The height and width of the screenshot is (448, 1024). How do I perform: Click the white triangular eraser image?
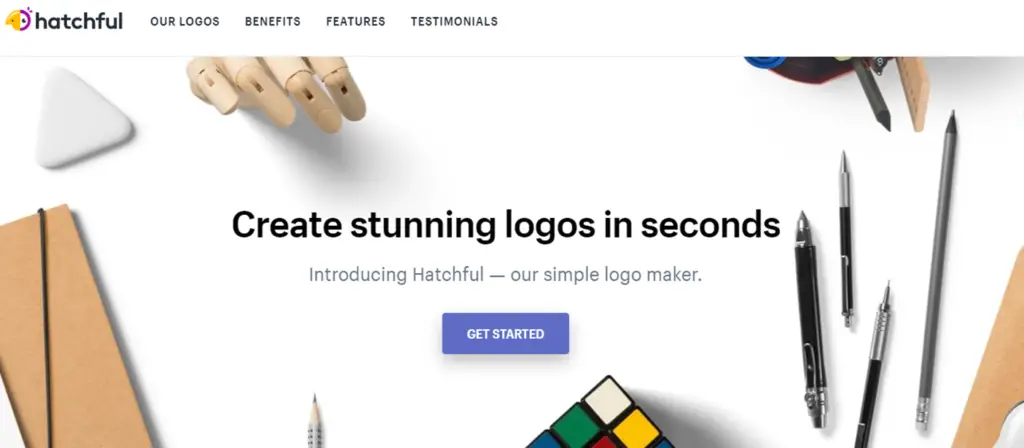click(x=80, y=116)
